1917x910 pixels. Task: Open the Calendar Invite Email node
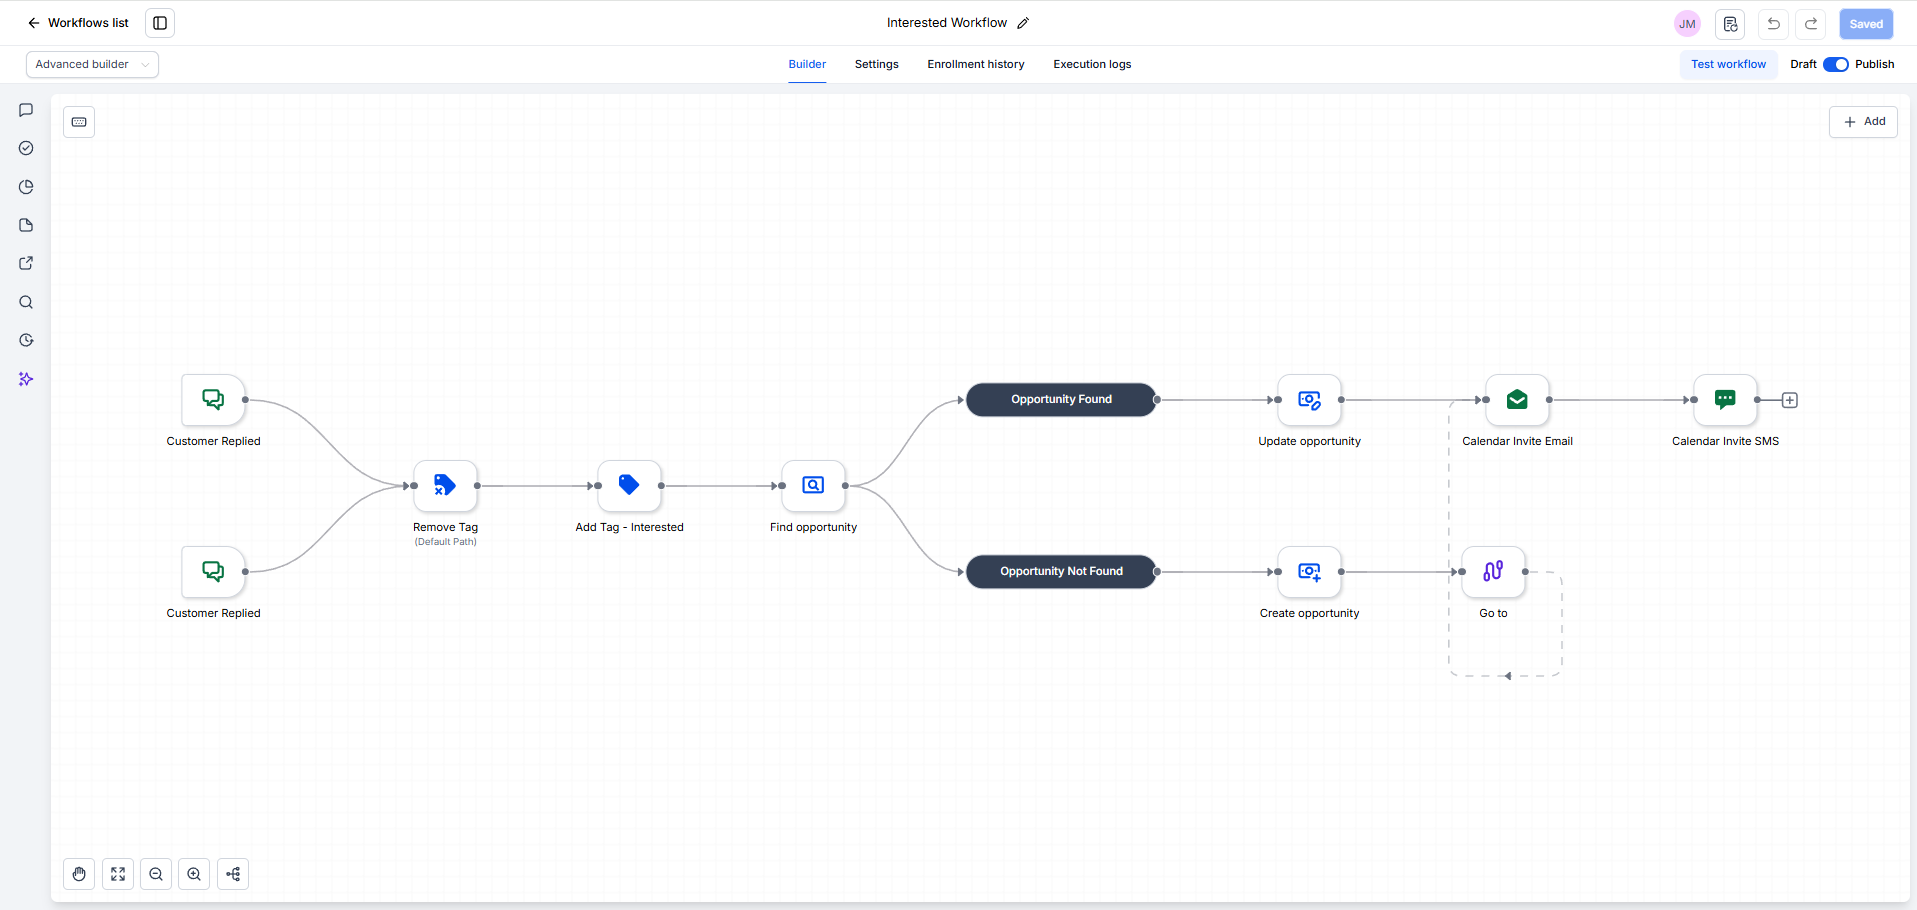click(x=1517, y=400)
